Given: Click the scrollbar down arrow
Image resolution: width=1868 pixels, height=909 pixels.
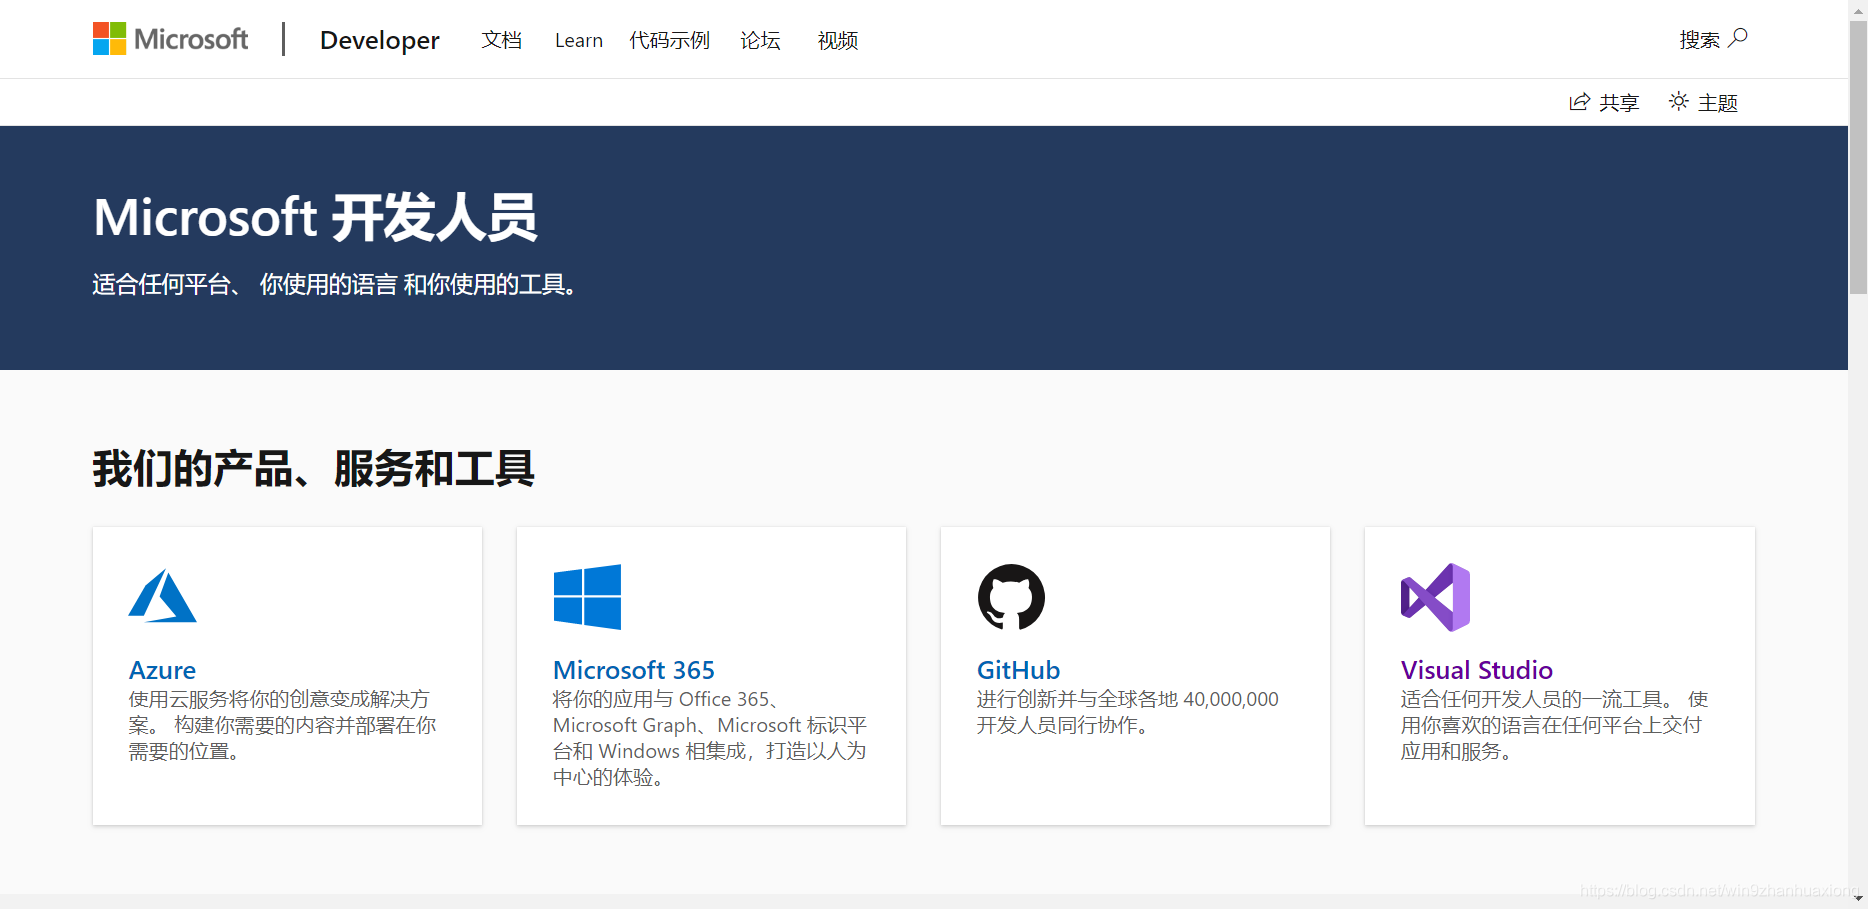Looking at the screenshot, I should pyautogui.click(x=1858, y=899).
